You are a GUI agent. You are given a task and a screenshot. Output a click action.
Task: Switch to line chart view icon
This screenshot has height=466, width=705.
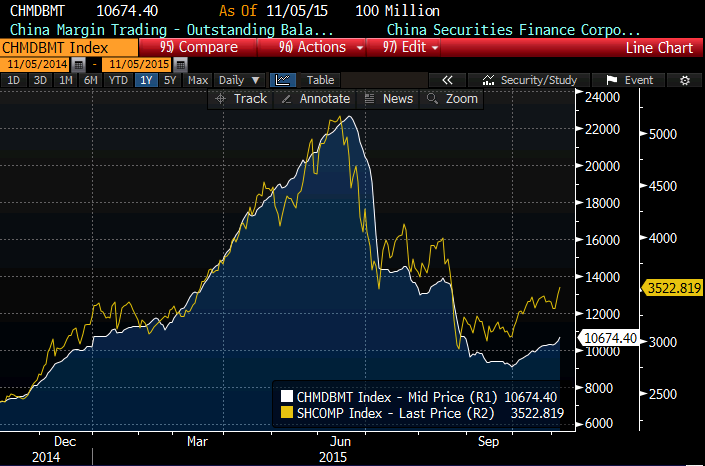click(x=283, y=80)
